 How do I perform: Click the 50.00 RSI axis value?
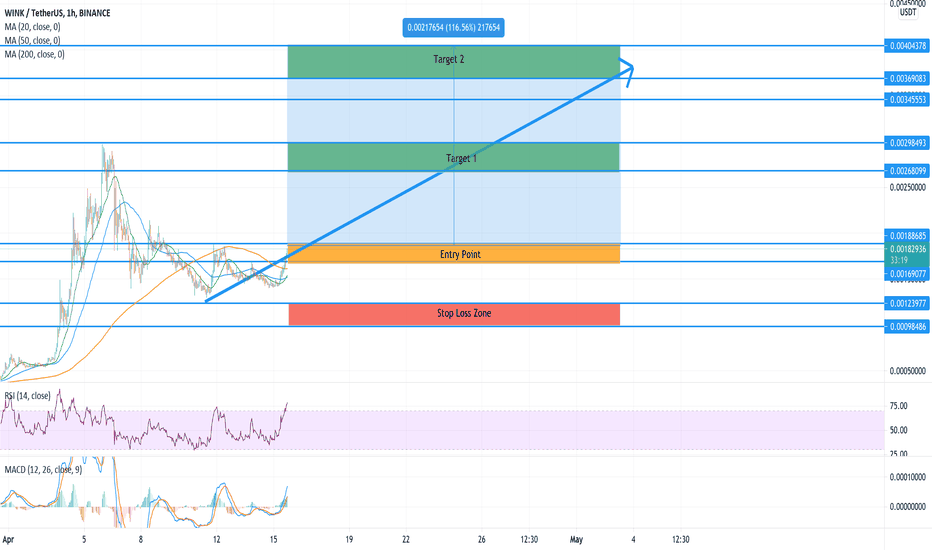[898, 430]
